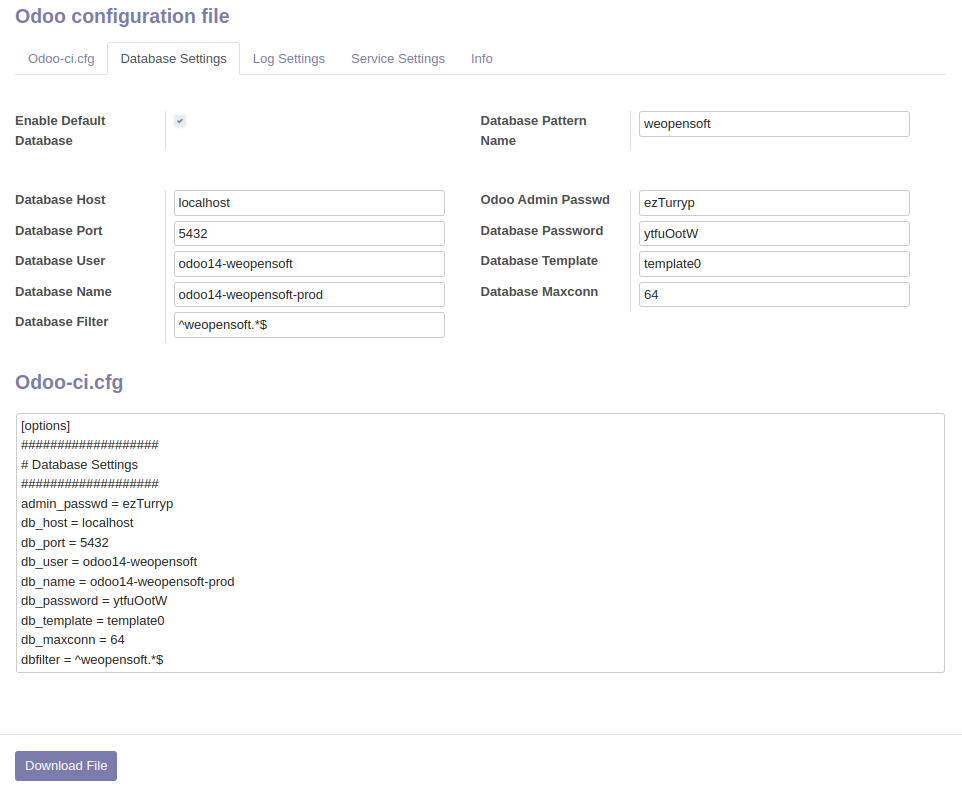Click the 'db_host = localhost' line

tap(77, 523)
